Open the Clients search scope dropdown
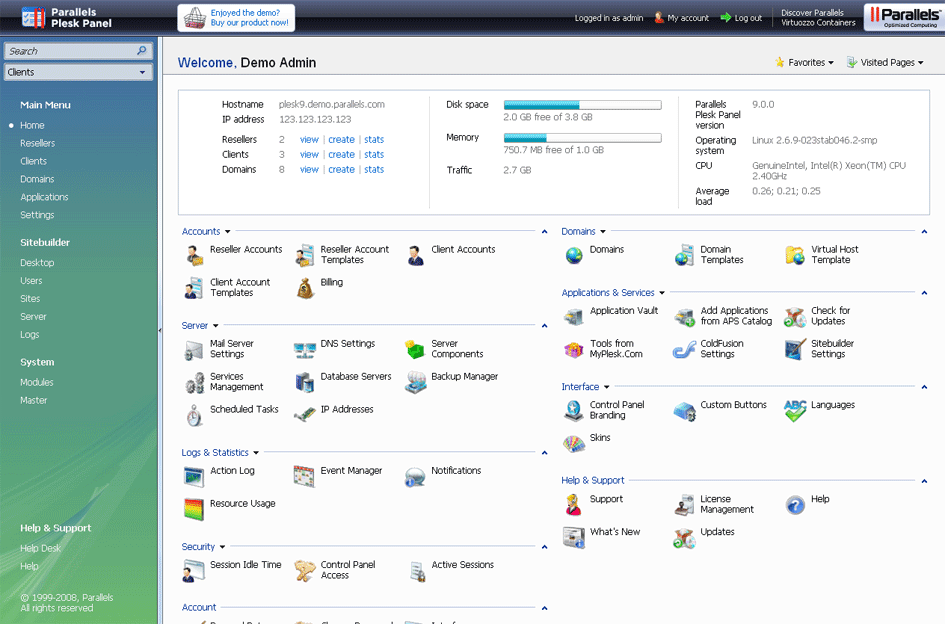 click(77, 72)
